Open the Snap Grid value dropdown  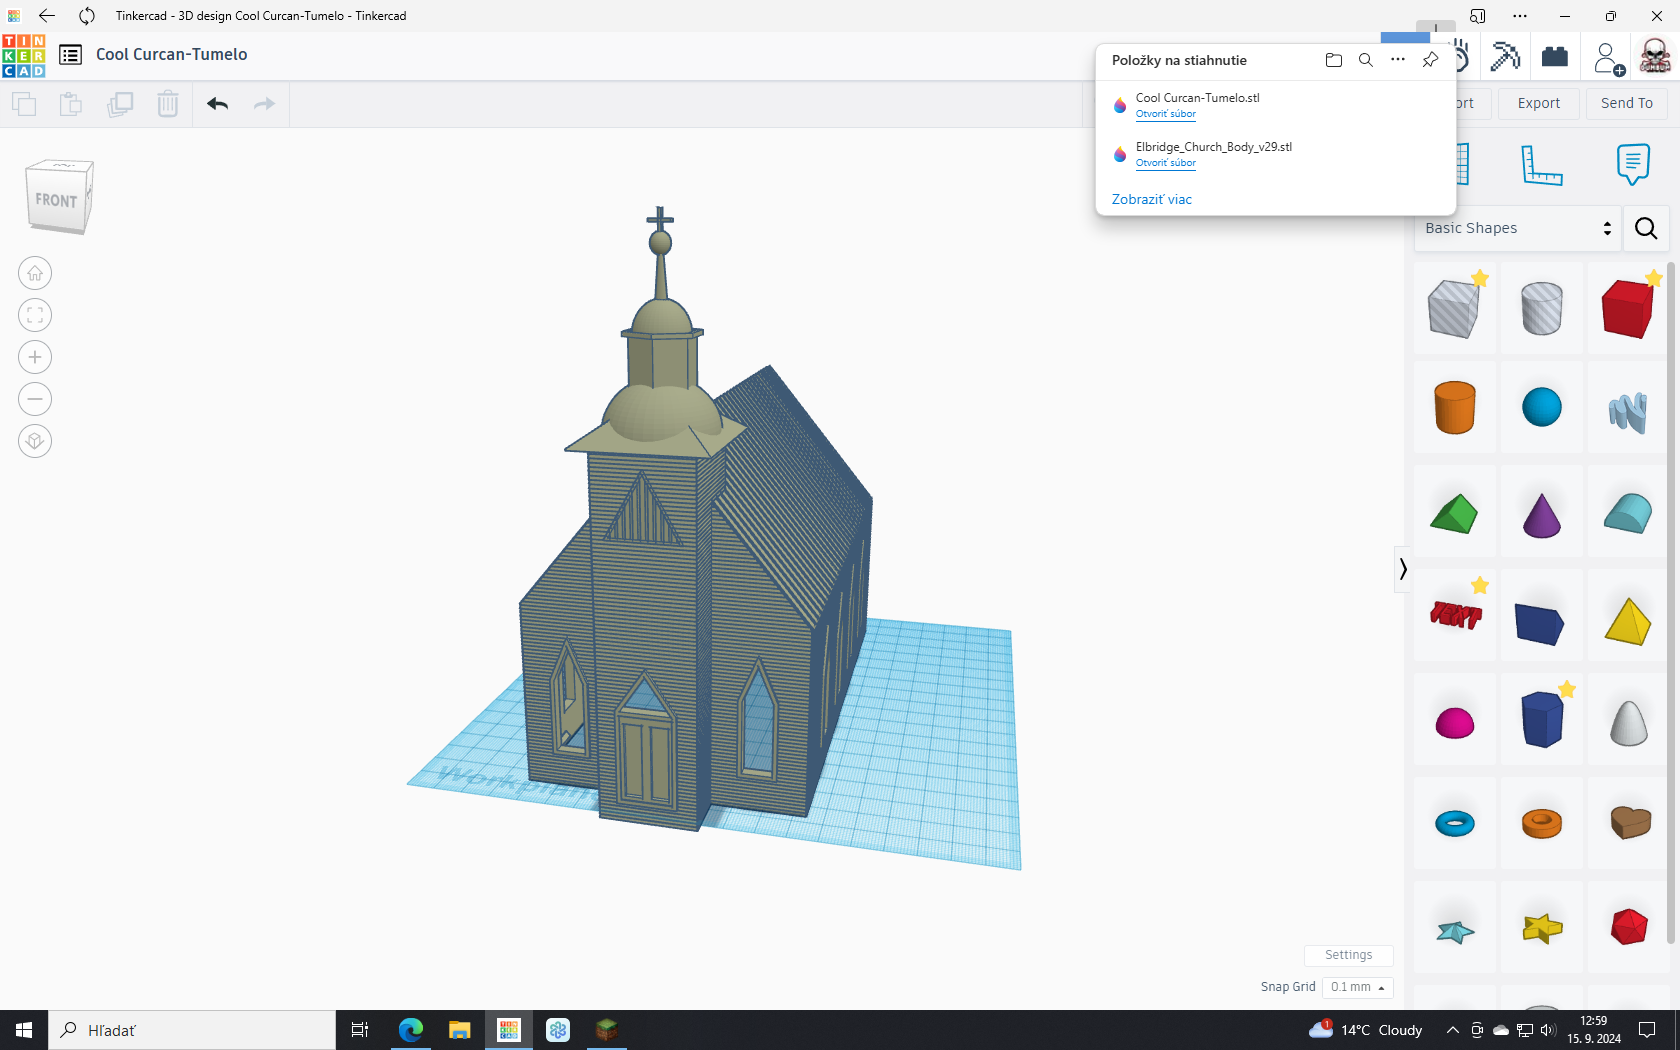coord(1357,987)
